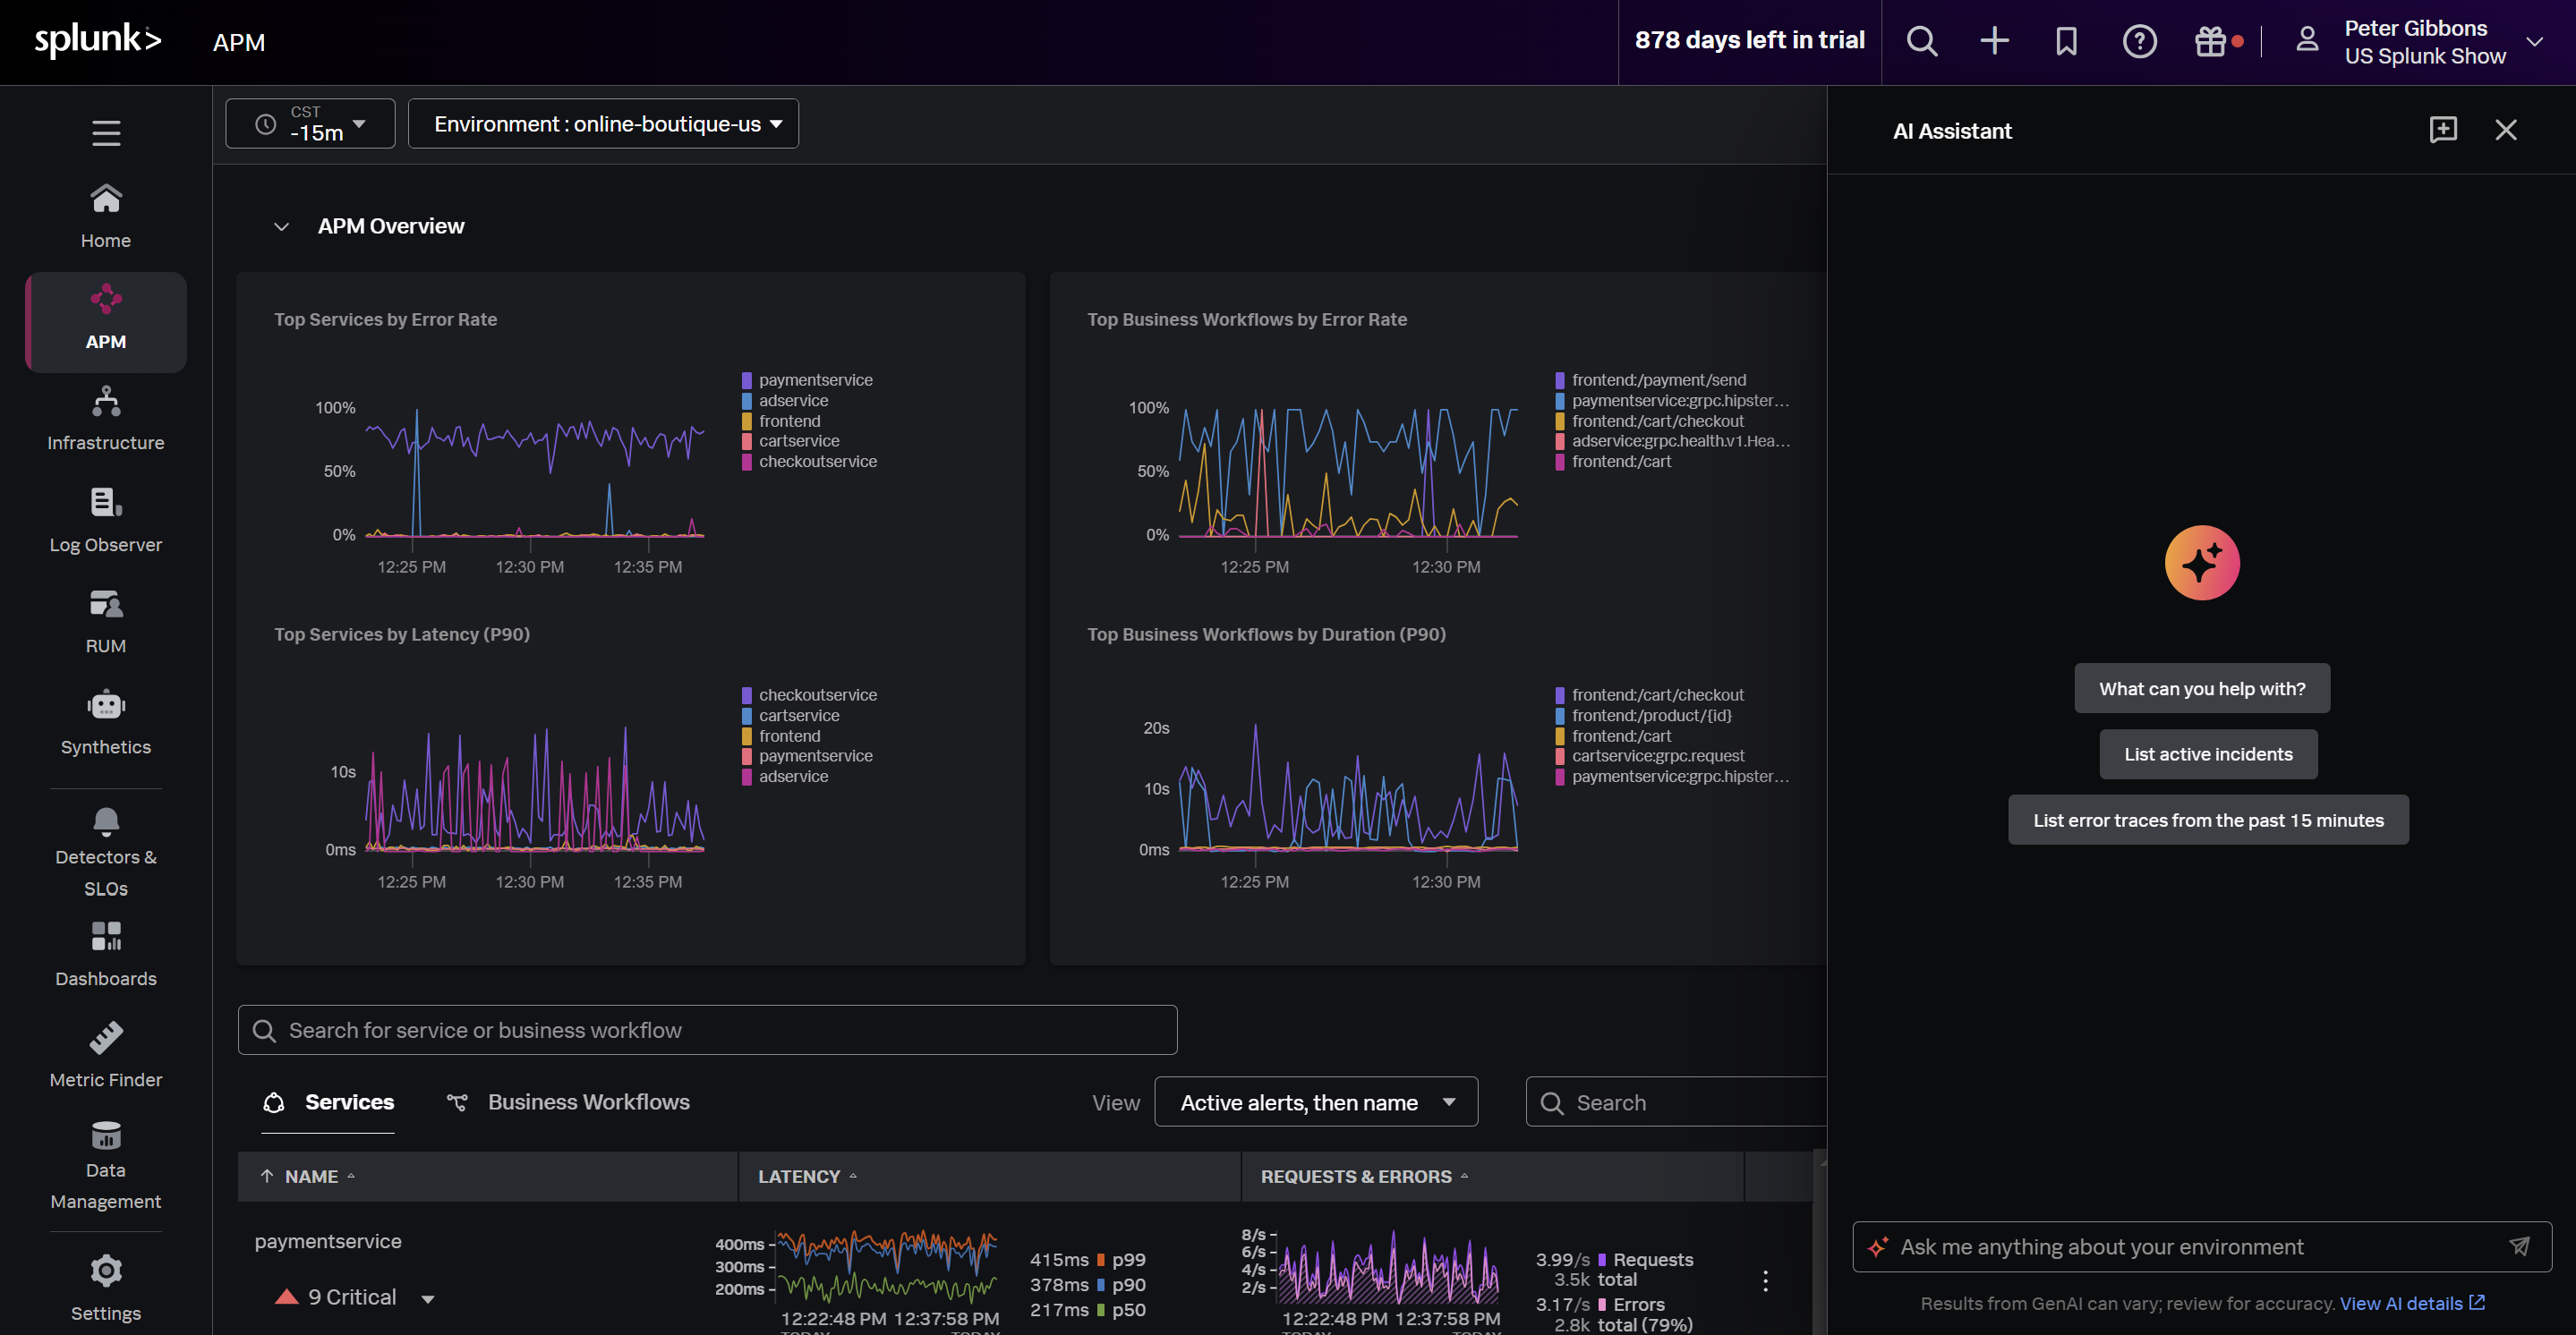Open the Environment online-boutique-us dropdown
The width and height of the screenshot is (2576, 1335).
603,124
